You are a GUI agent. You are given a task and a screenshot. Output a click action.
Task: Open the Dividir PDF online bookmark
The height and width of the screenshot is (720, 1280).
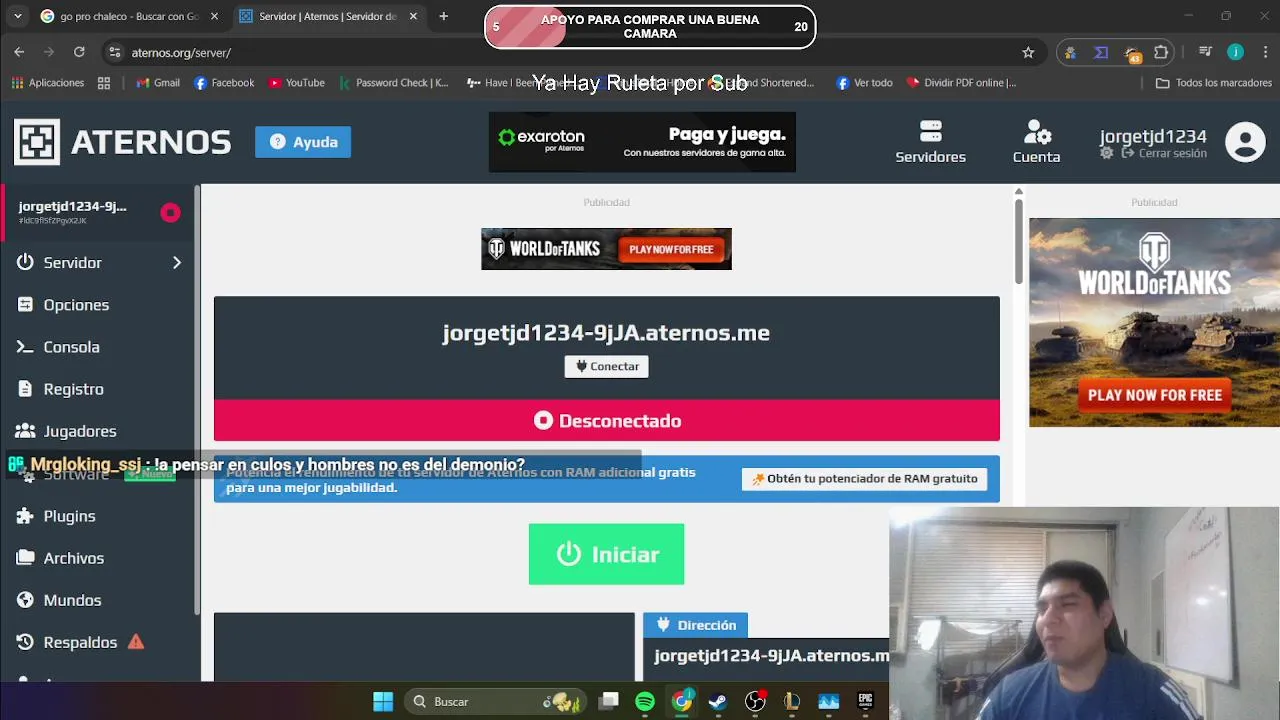click(961, 83)
